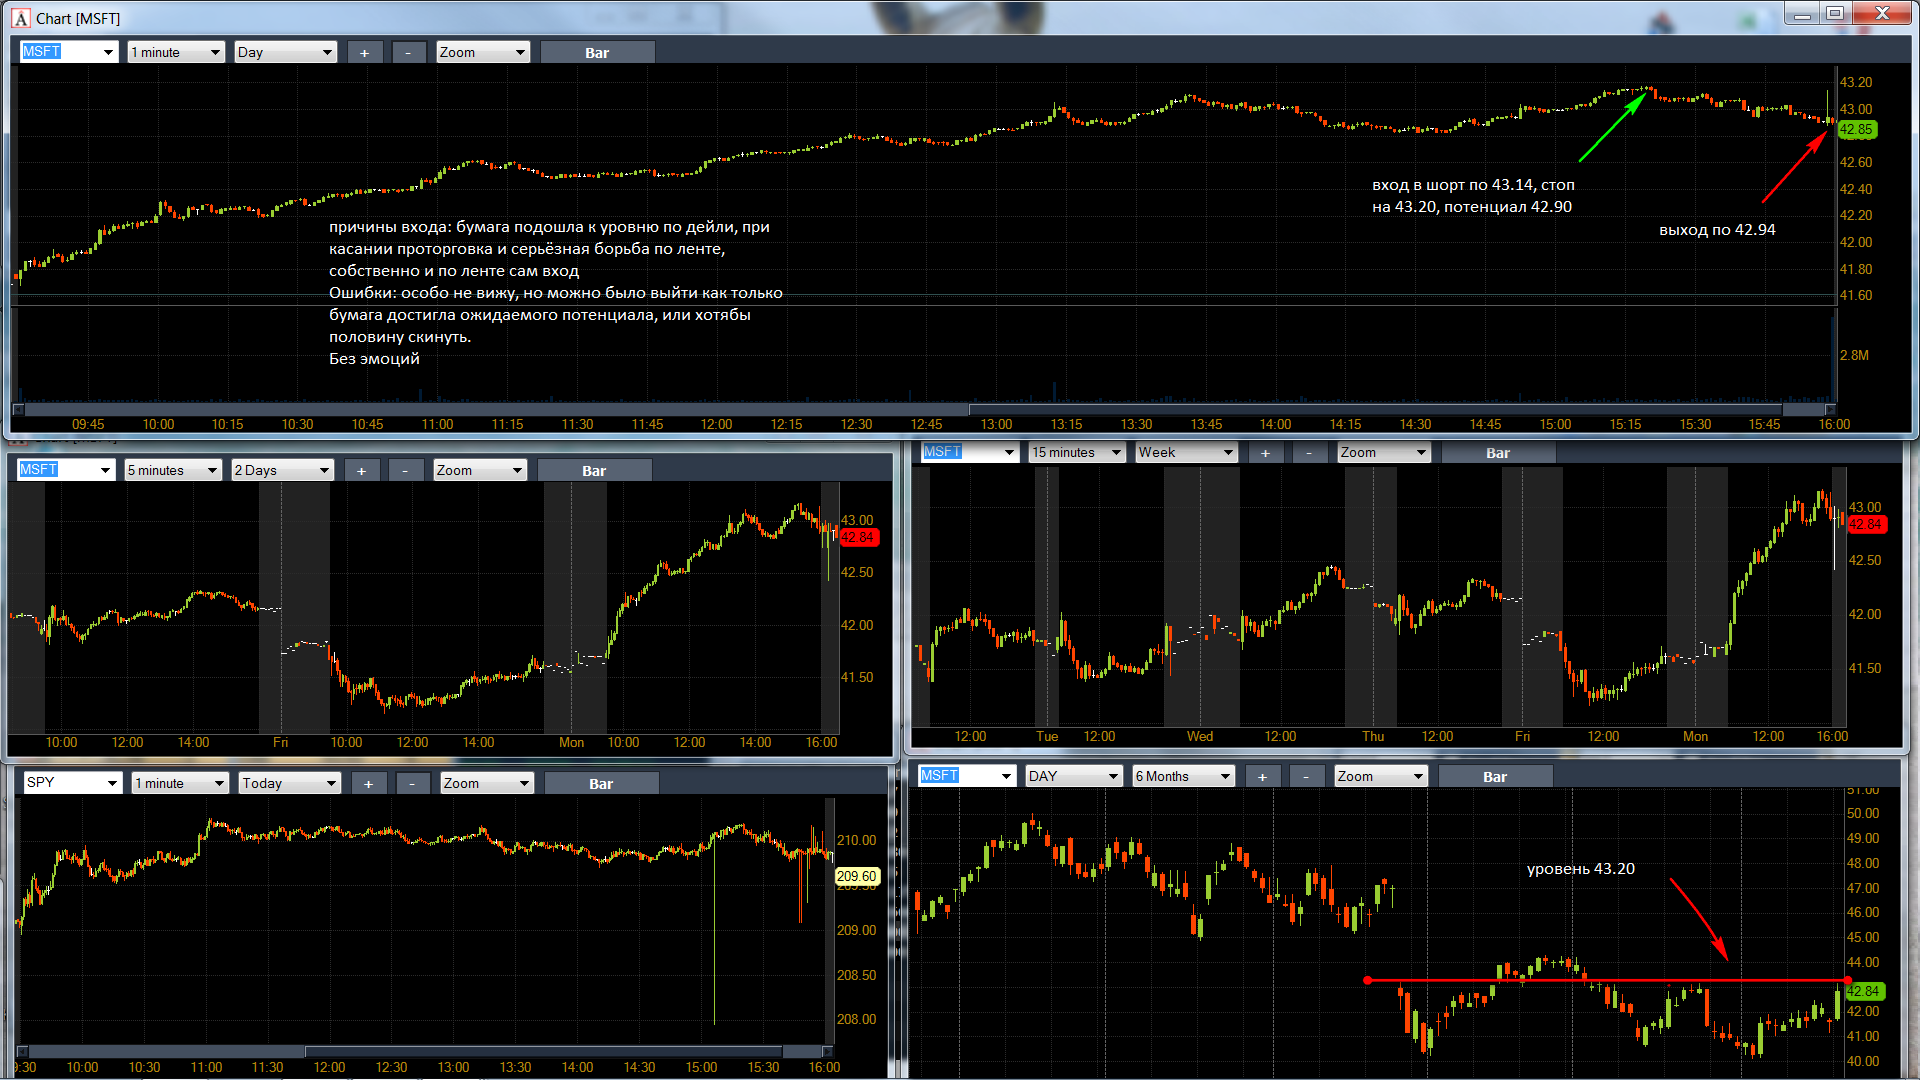1920x1080 pixels.
Task: Click Bar button in 5 minutes chart
Action: [x=594, y=470]
